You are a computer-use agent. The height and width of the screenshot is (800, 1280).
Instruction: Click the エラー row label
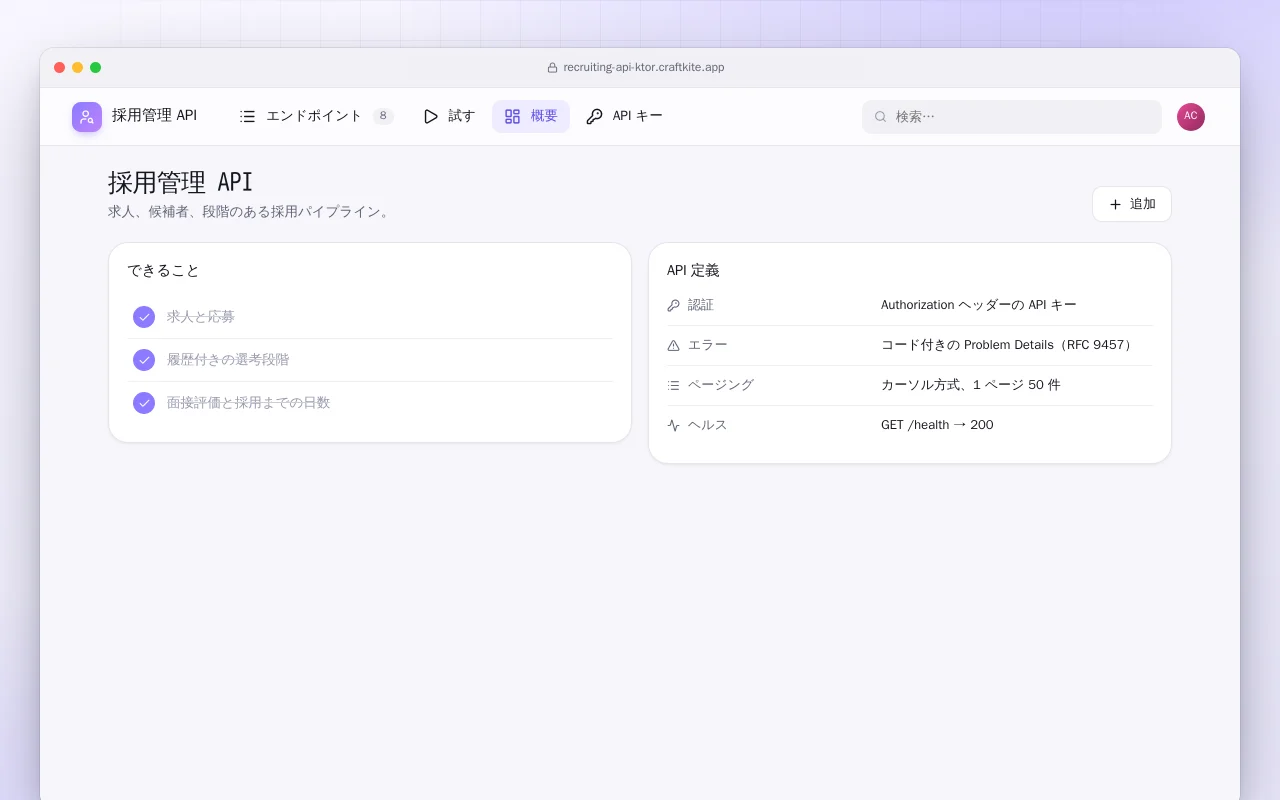click(x=708, y=345)
